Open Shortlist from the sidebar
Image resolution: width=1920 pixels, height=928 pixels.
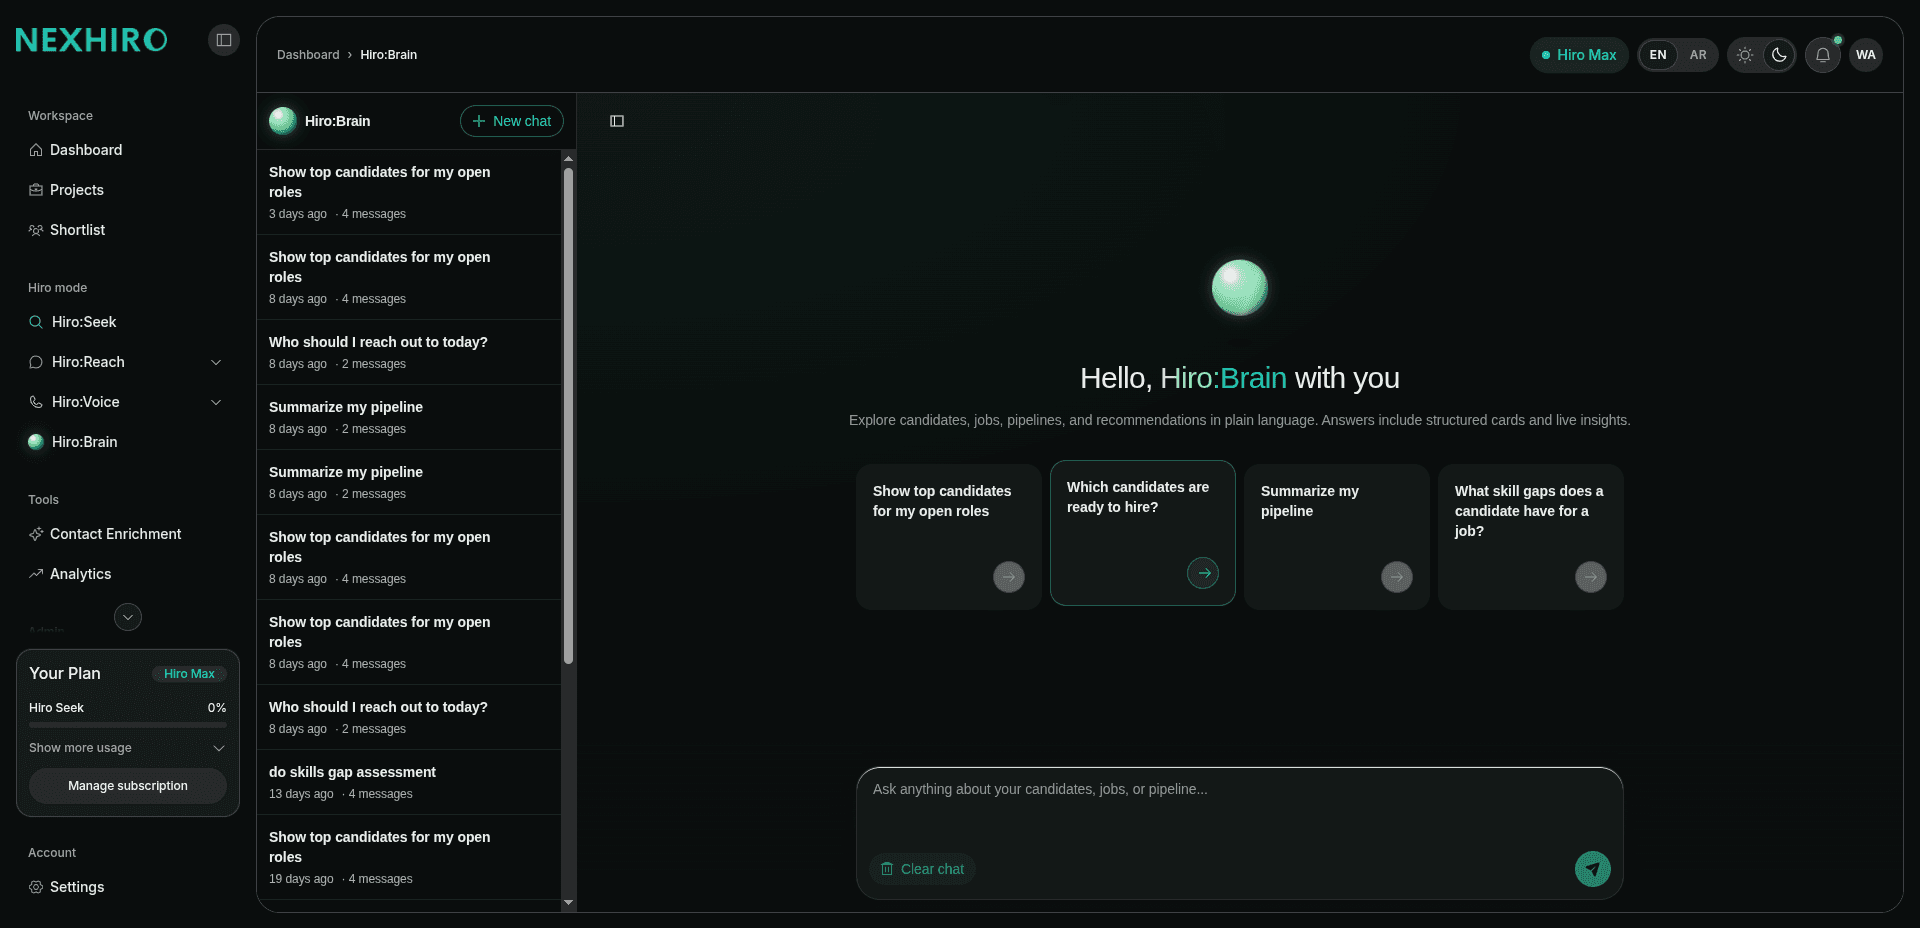click(126, 230)
